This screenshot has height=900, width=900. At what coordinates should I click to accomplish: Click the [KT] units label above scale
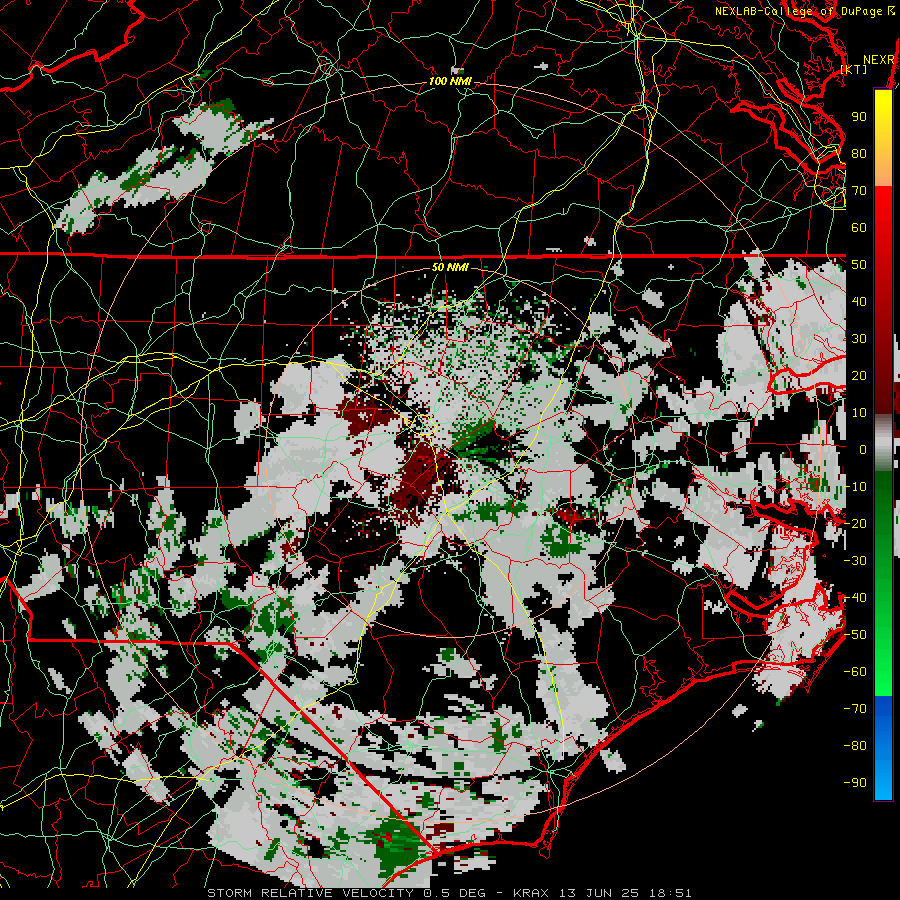854,69
